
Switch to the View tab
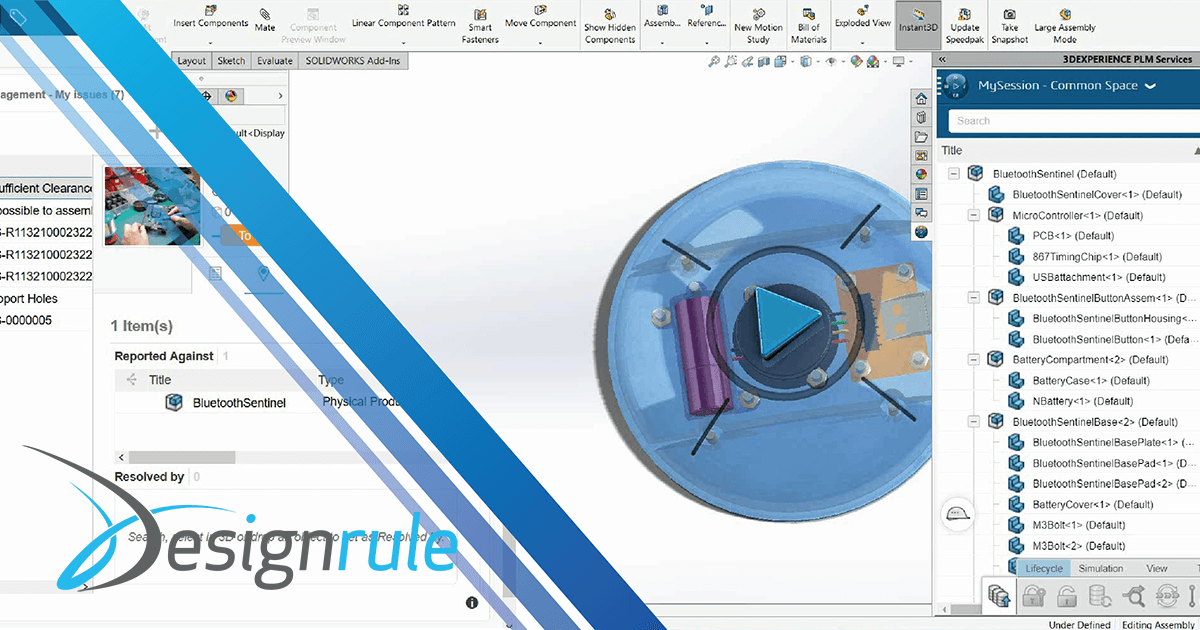coord(1156,568)
